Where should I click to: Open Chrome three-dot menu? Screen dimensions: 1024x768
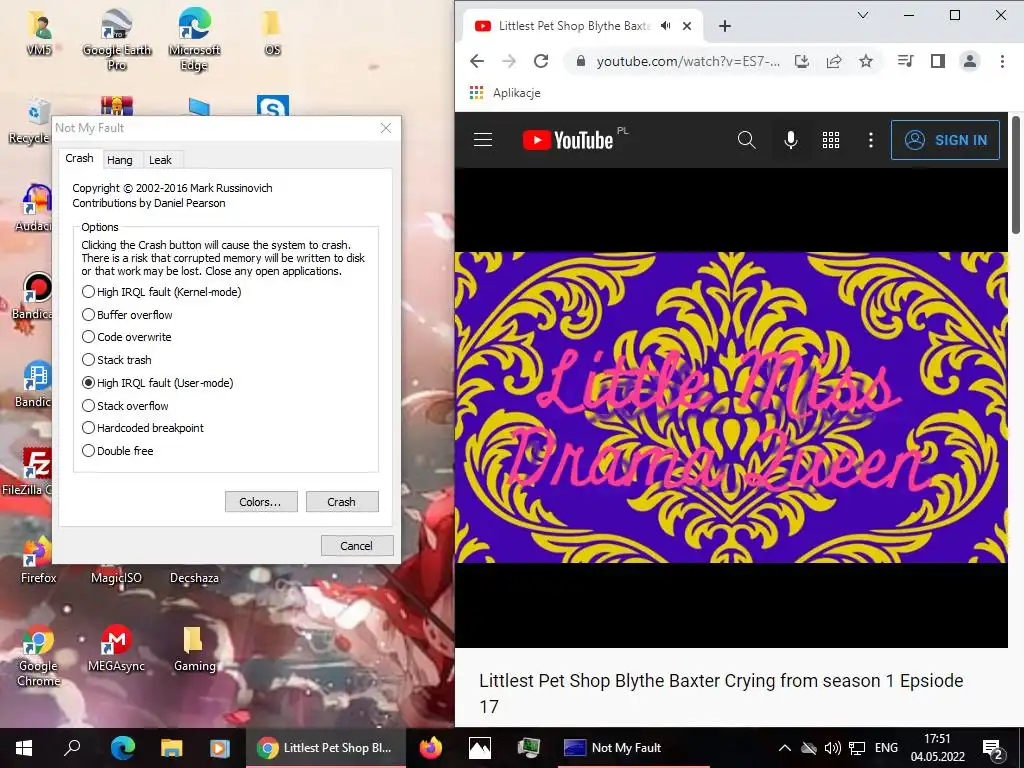point(1002,61)
